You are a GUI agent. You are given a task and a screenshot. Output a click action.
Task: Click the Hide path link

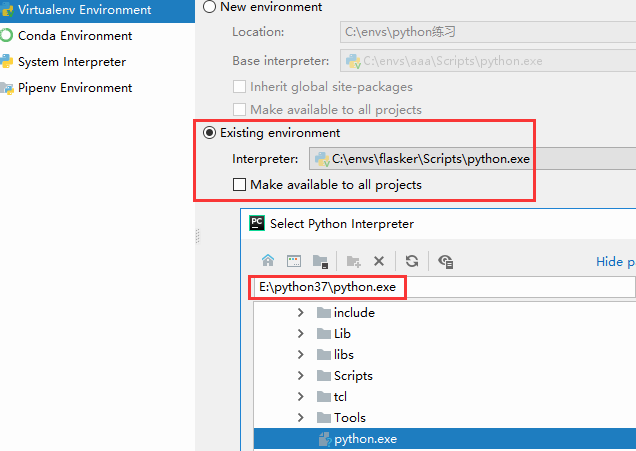pos(614,262)
